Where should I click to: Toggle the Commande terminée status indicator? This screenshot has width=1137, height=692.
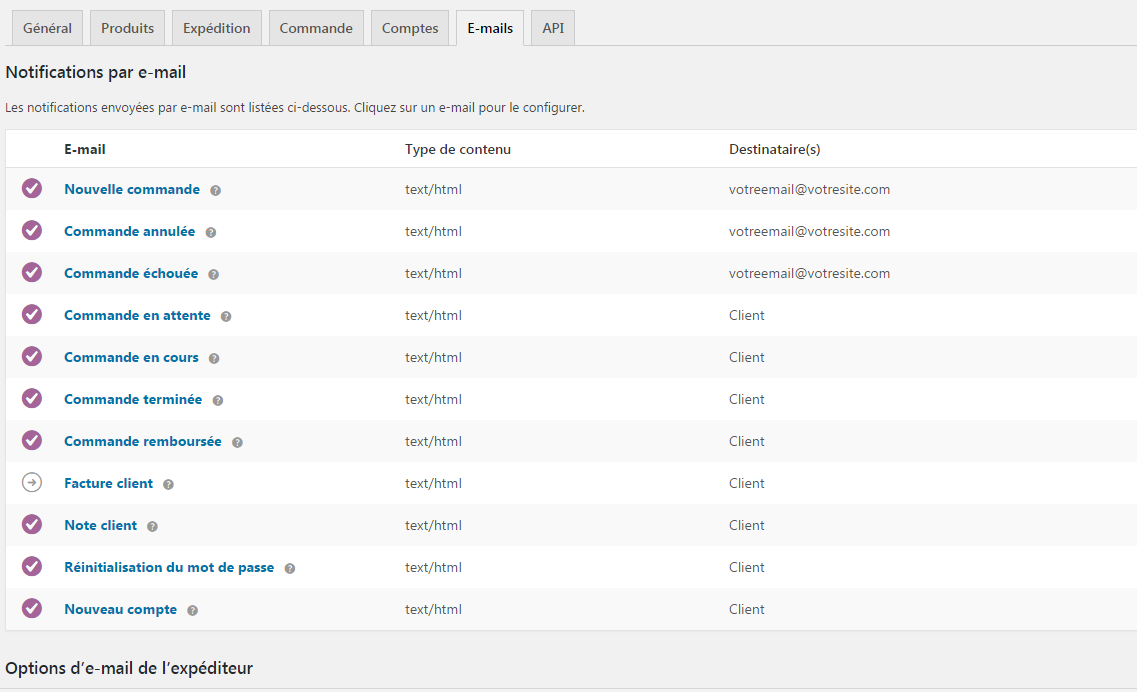tap(31, 398)
